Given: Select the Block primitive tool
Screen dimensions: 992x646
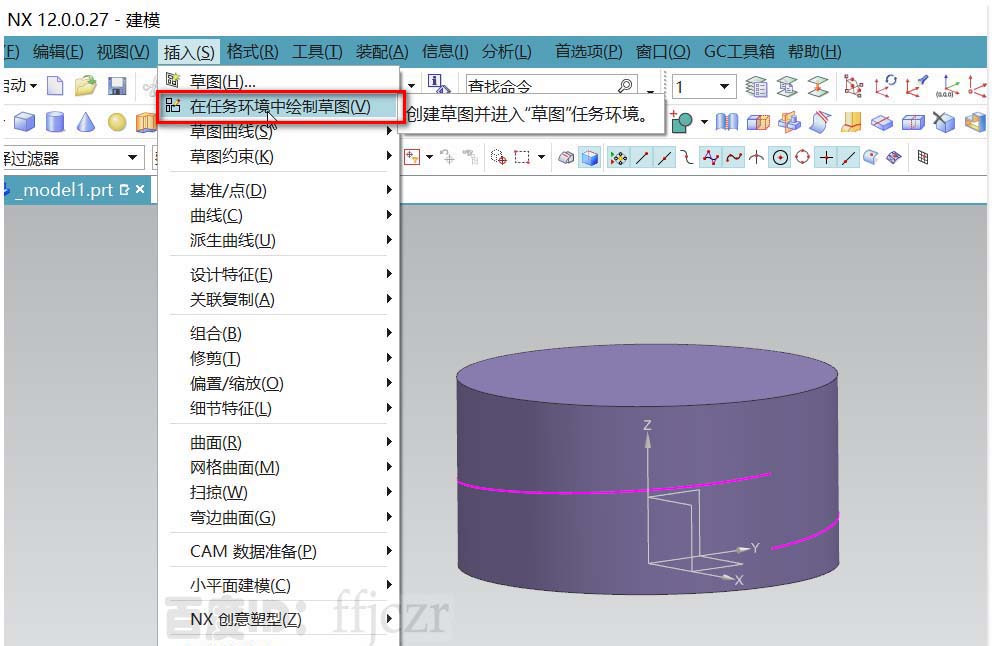Looking at the screenshot, I should tap(24, 122).
